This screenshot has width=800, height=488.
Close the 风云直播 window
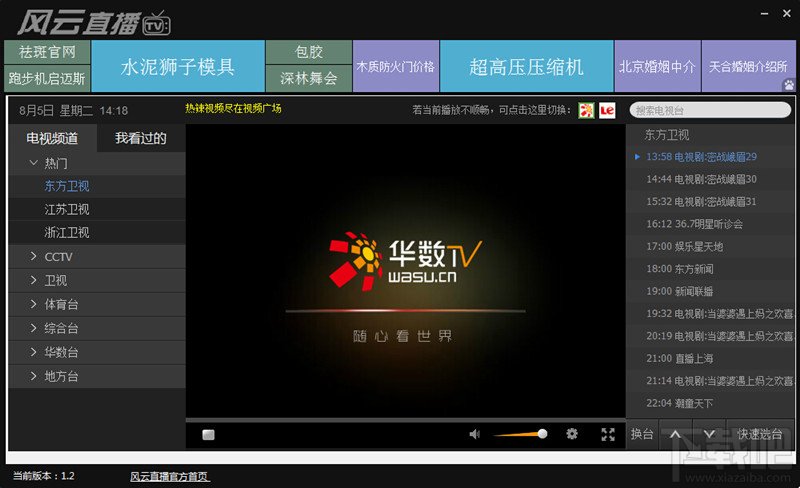787,14
